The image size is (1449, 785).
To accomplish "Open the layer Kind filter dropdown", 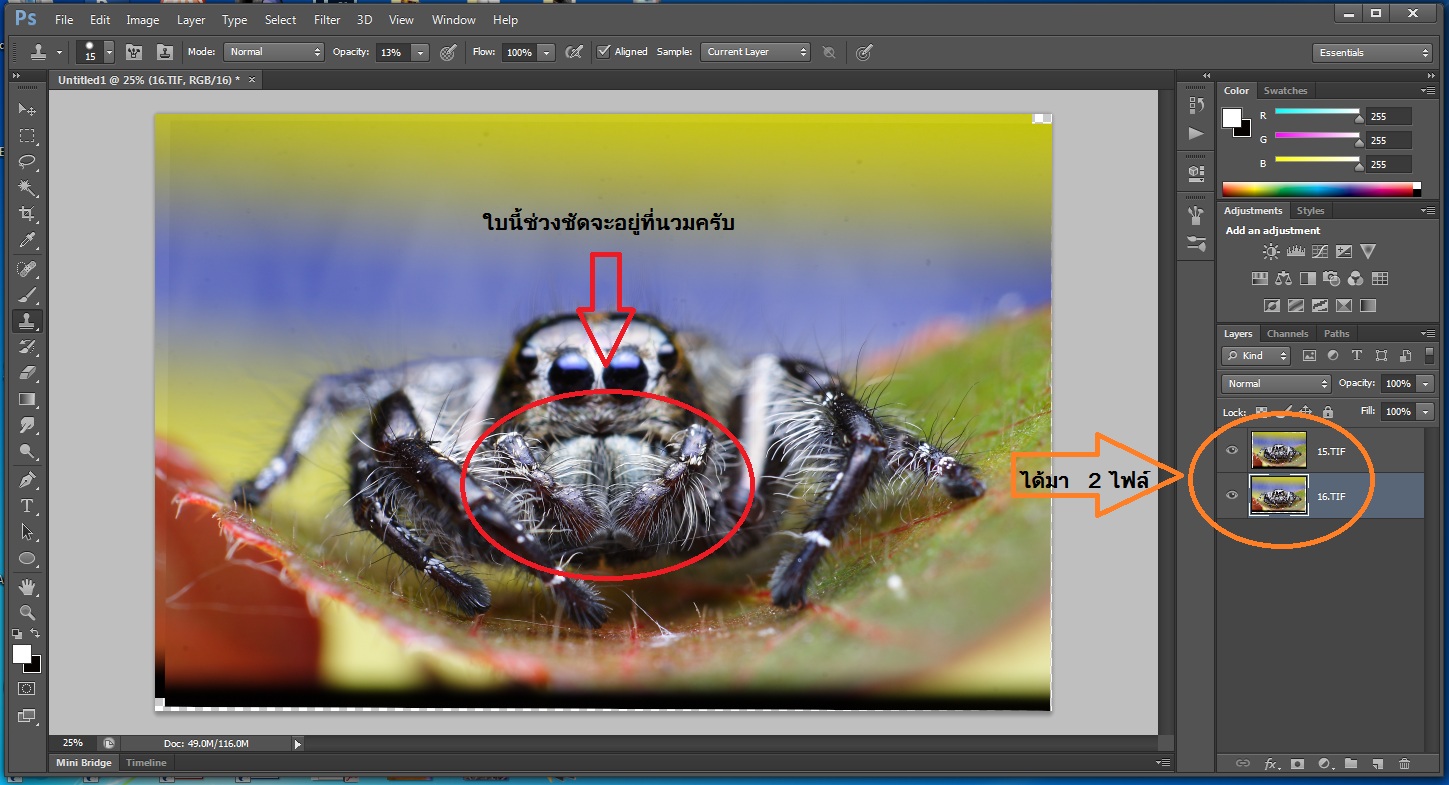I will coord(1256,355).
